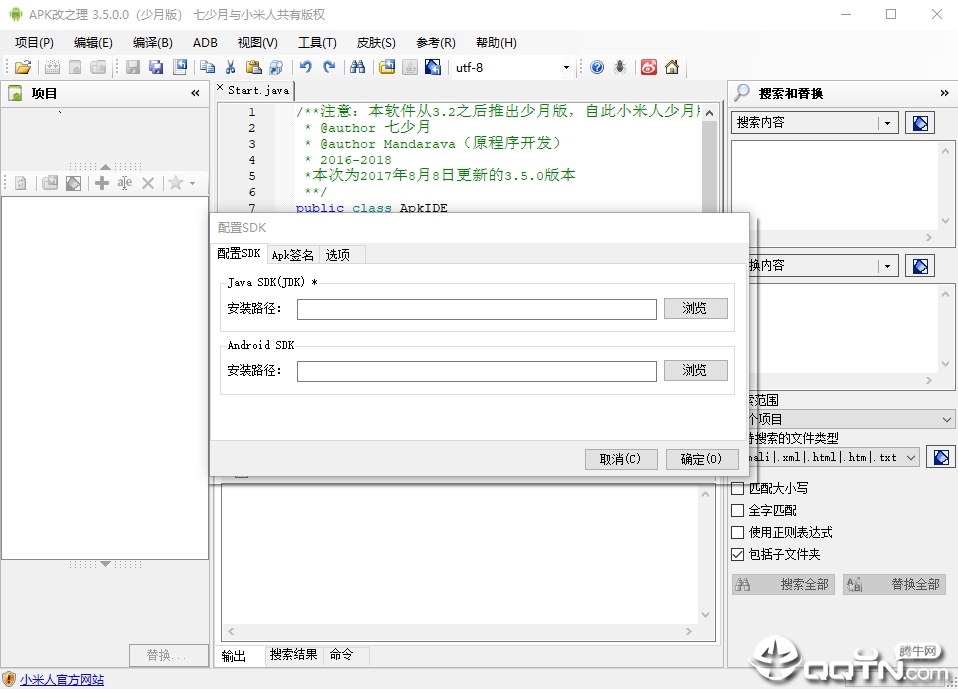The height and width of the screenshot is (689, 958).
Task: Click the clipboard paste icon
Action: pos(253,67)
